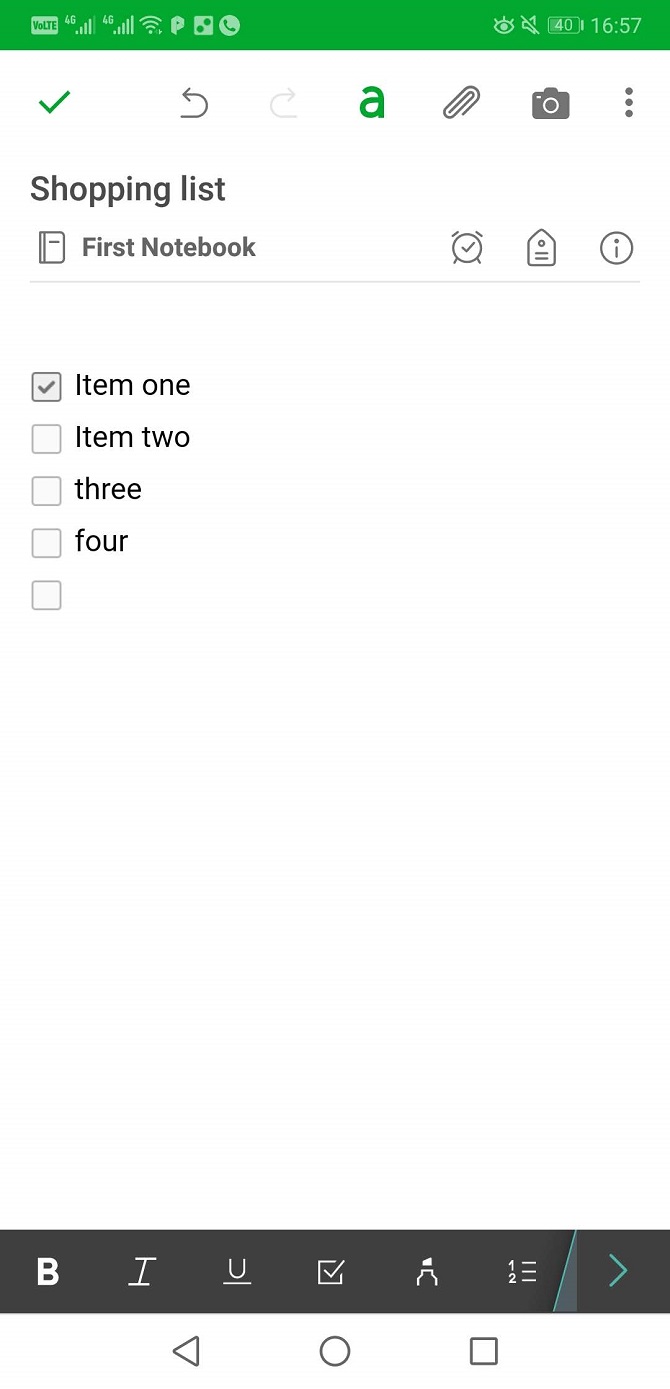
Task: Tick the checkbox next to 'three'
Action: click(x=47, y=491)
